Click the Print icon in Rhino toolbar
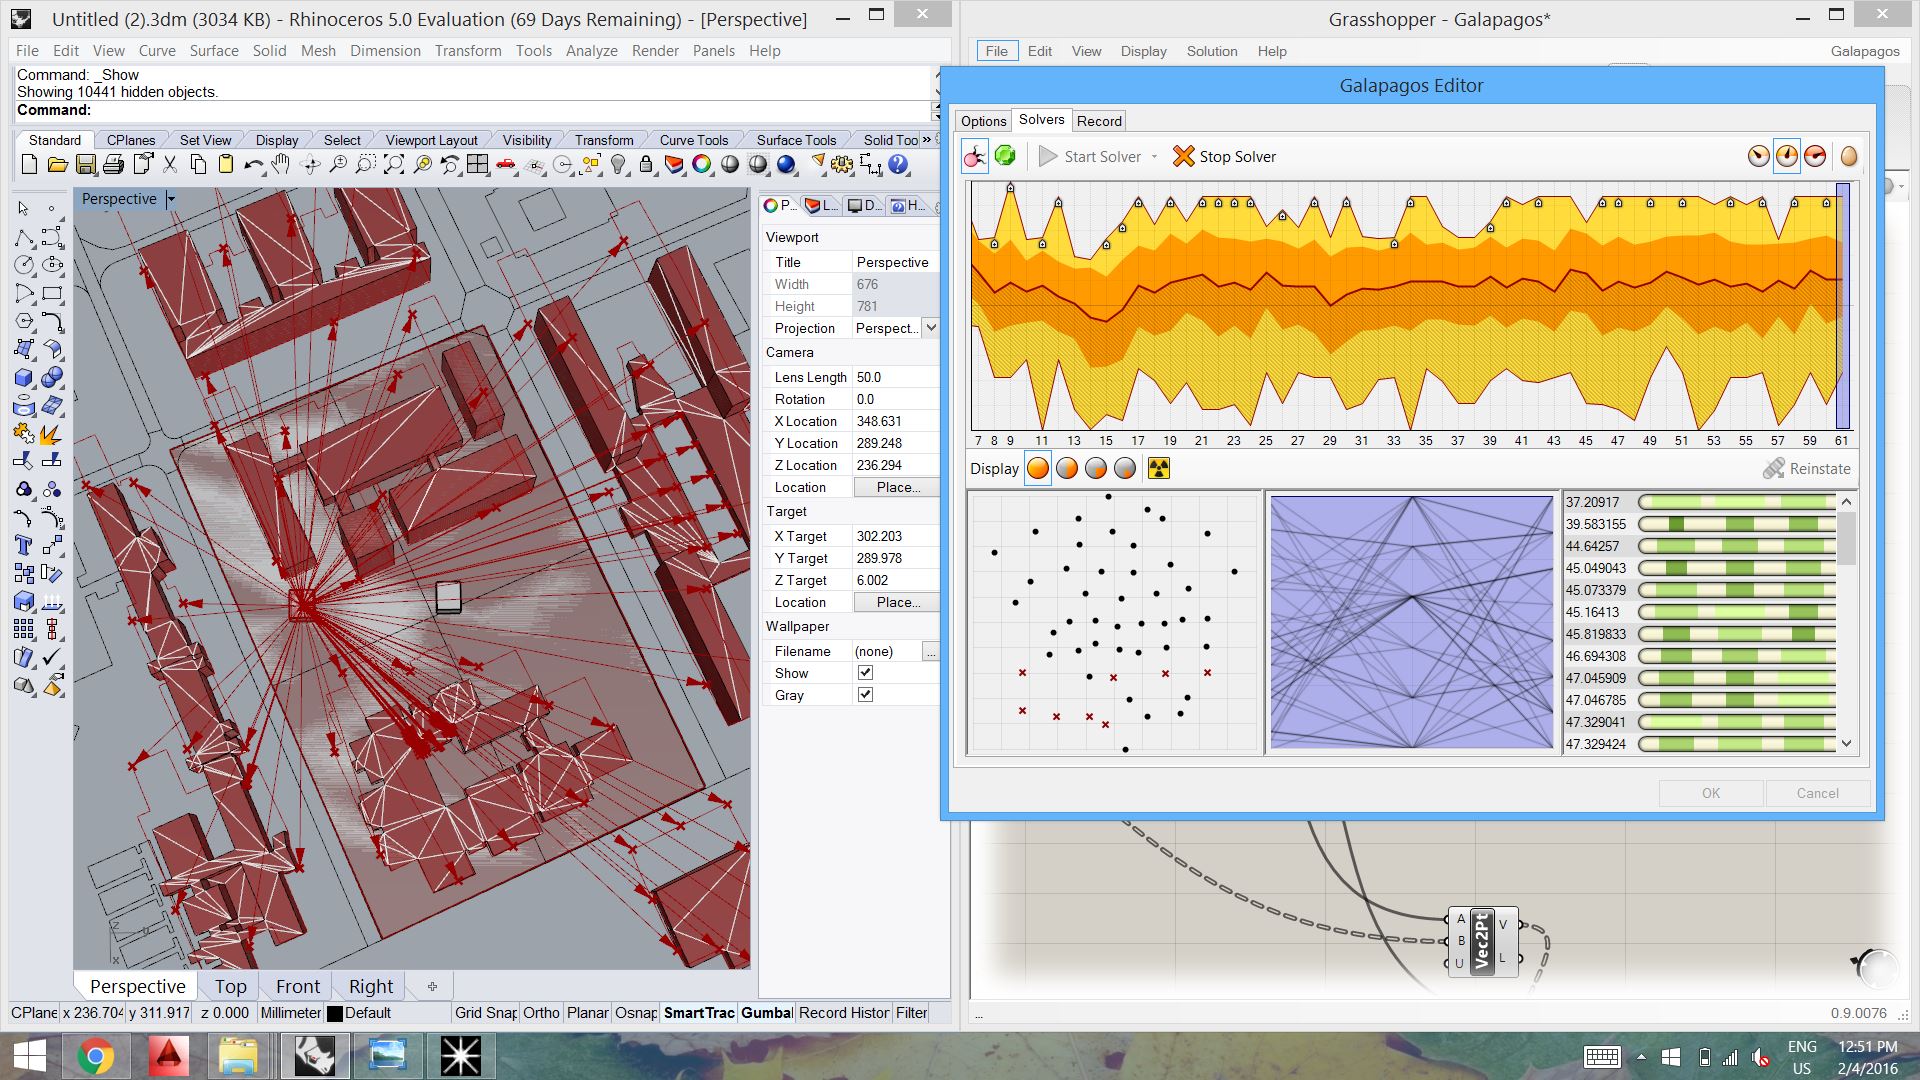 (x=113, y=165)
